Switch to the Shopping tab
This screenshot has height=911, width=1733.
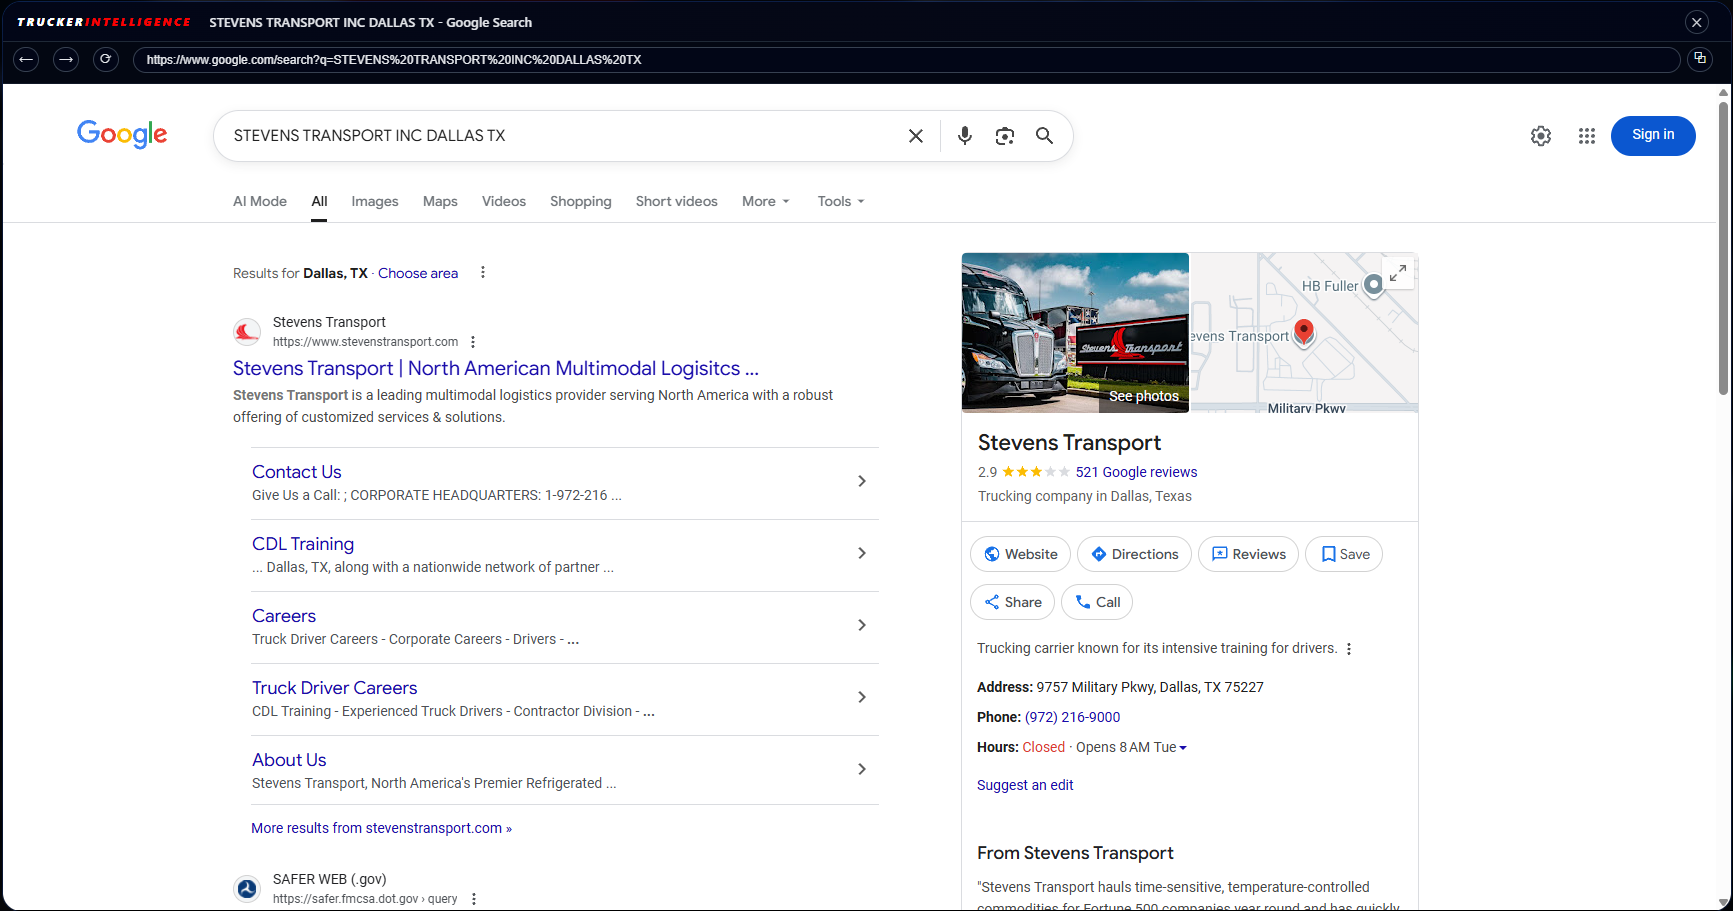click(580, 201)
